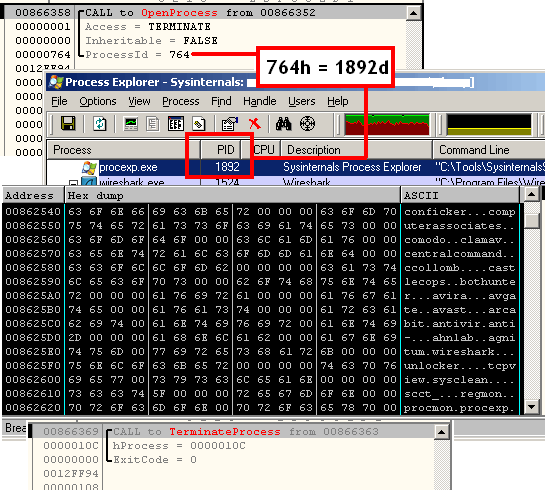Click the 'ProcessId = 764' argument line
545x490 pixels.
point(137,55)
